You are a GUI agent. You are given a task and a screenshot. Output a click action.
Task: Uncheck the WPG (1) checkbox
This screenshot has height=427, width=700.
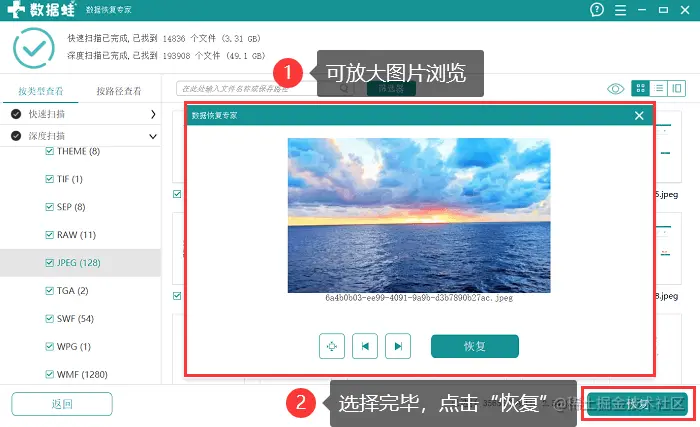[50, 347]
